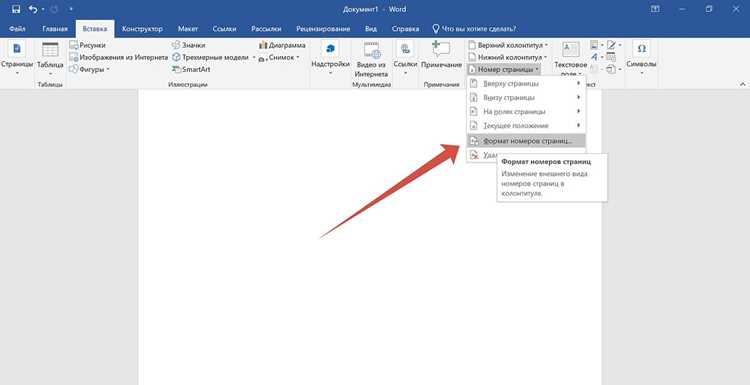Screen dimensions: 750x385
Task: Click Видео из Интернета button
Action: [x=372, y=59]
